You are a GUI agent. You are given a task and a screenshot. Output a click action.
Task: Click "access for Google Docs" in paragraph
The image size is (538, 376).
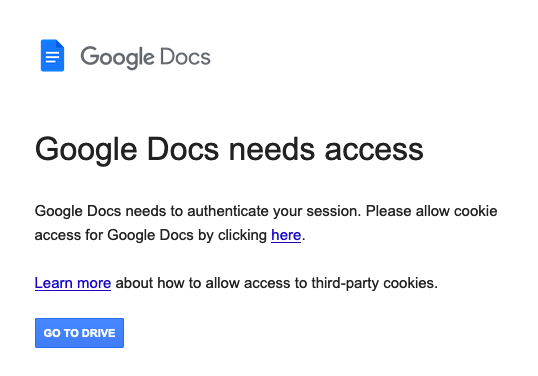click(114, 235)
